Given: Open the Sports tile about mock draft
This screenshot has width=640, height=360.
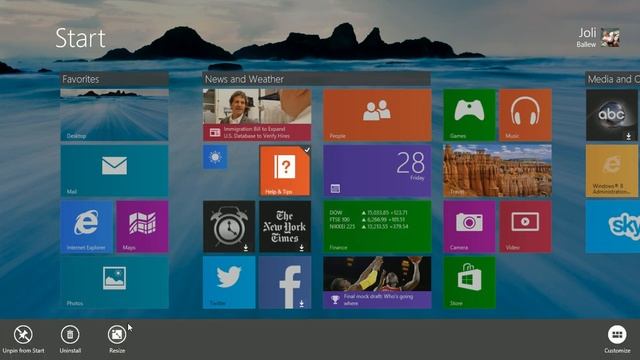Looking at the screenshot, I should click(x=377, y=282).
